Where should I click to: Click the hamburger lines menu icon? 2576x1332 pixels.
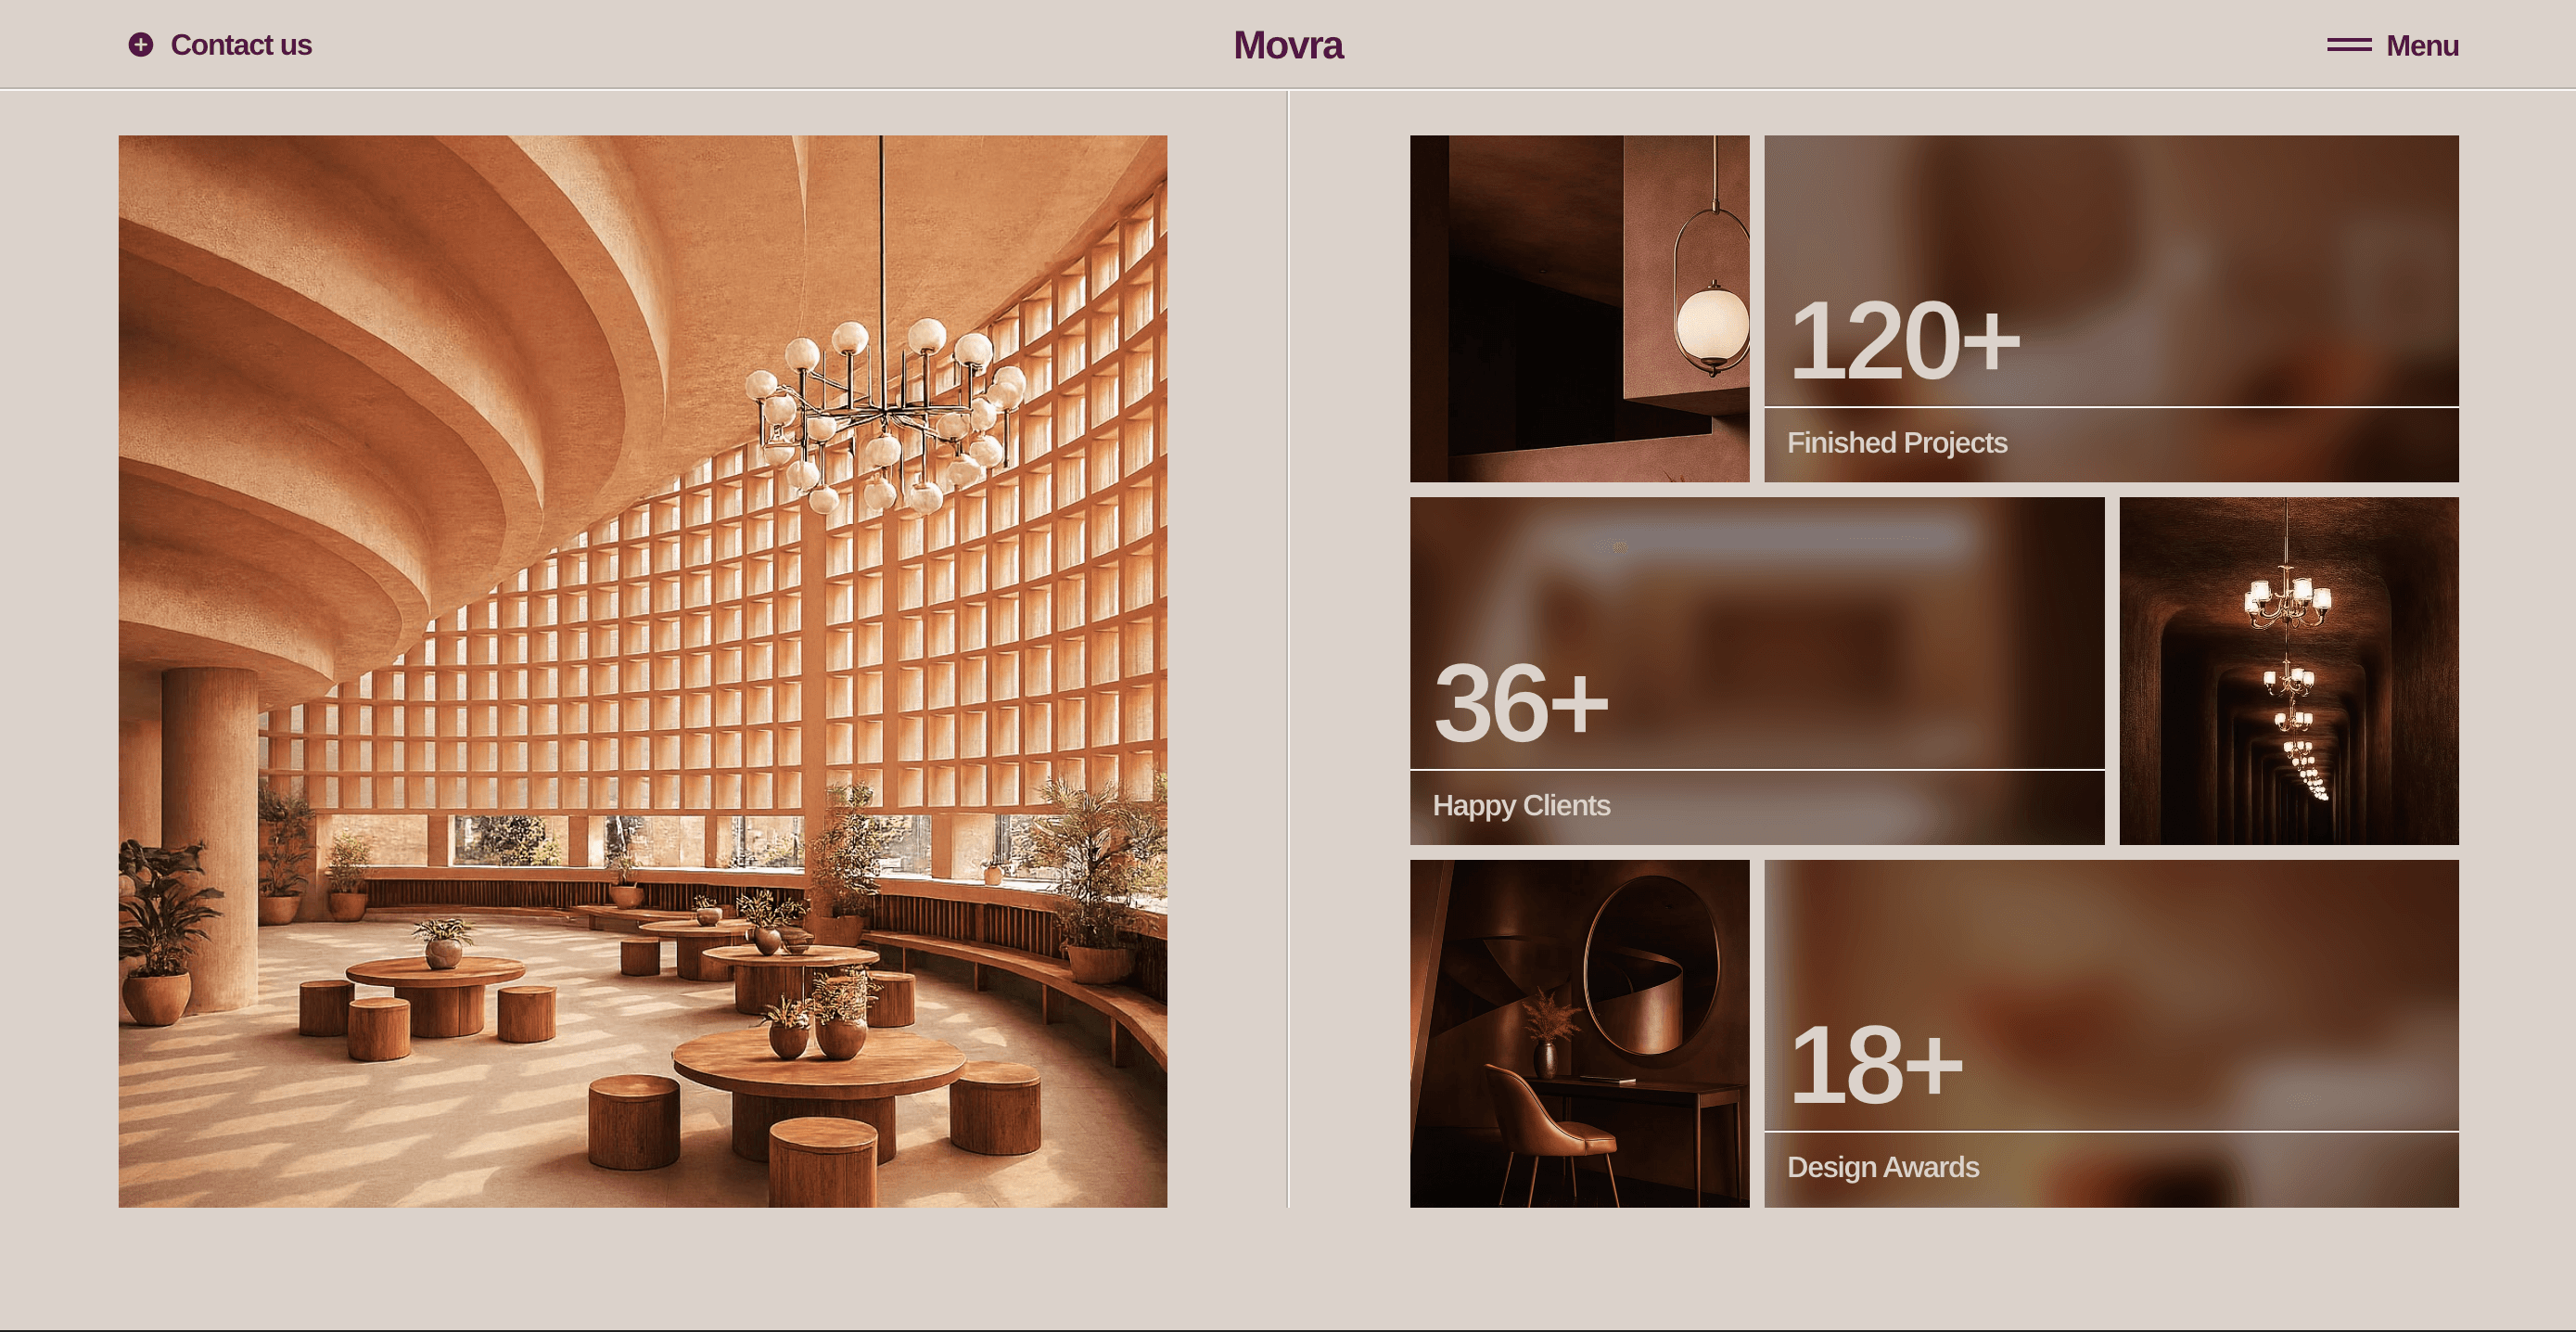tap(2348, 45)
